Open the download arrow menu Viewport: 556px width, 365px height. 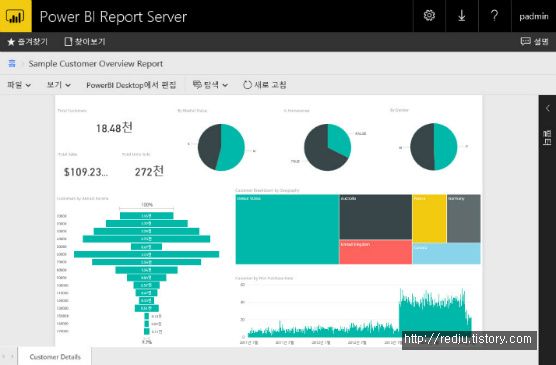(x=461, y=16)
